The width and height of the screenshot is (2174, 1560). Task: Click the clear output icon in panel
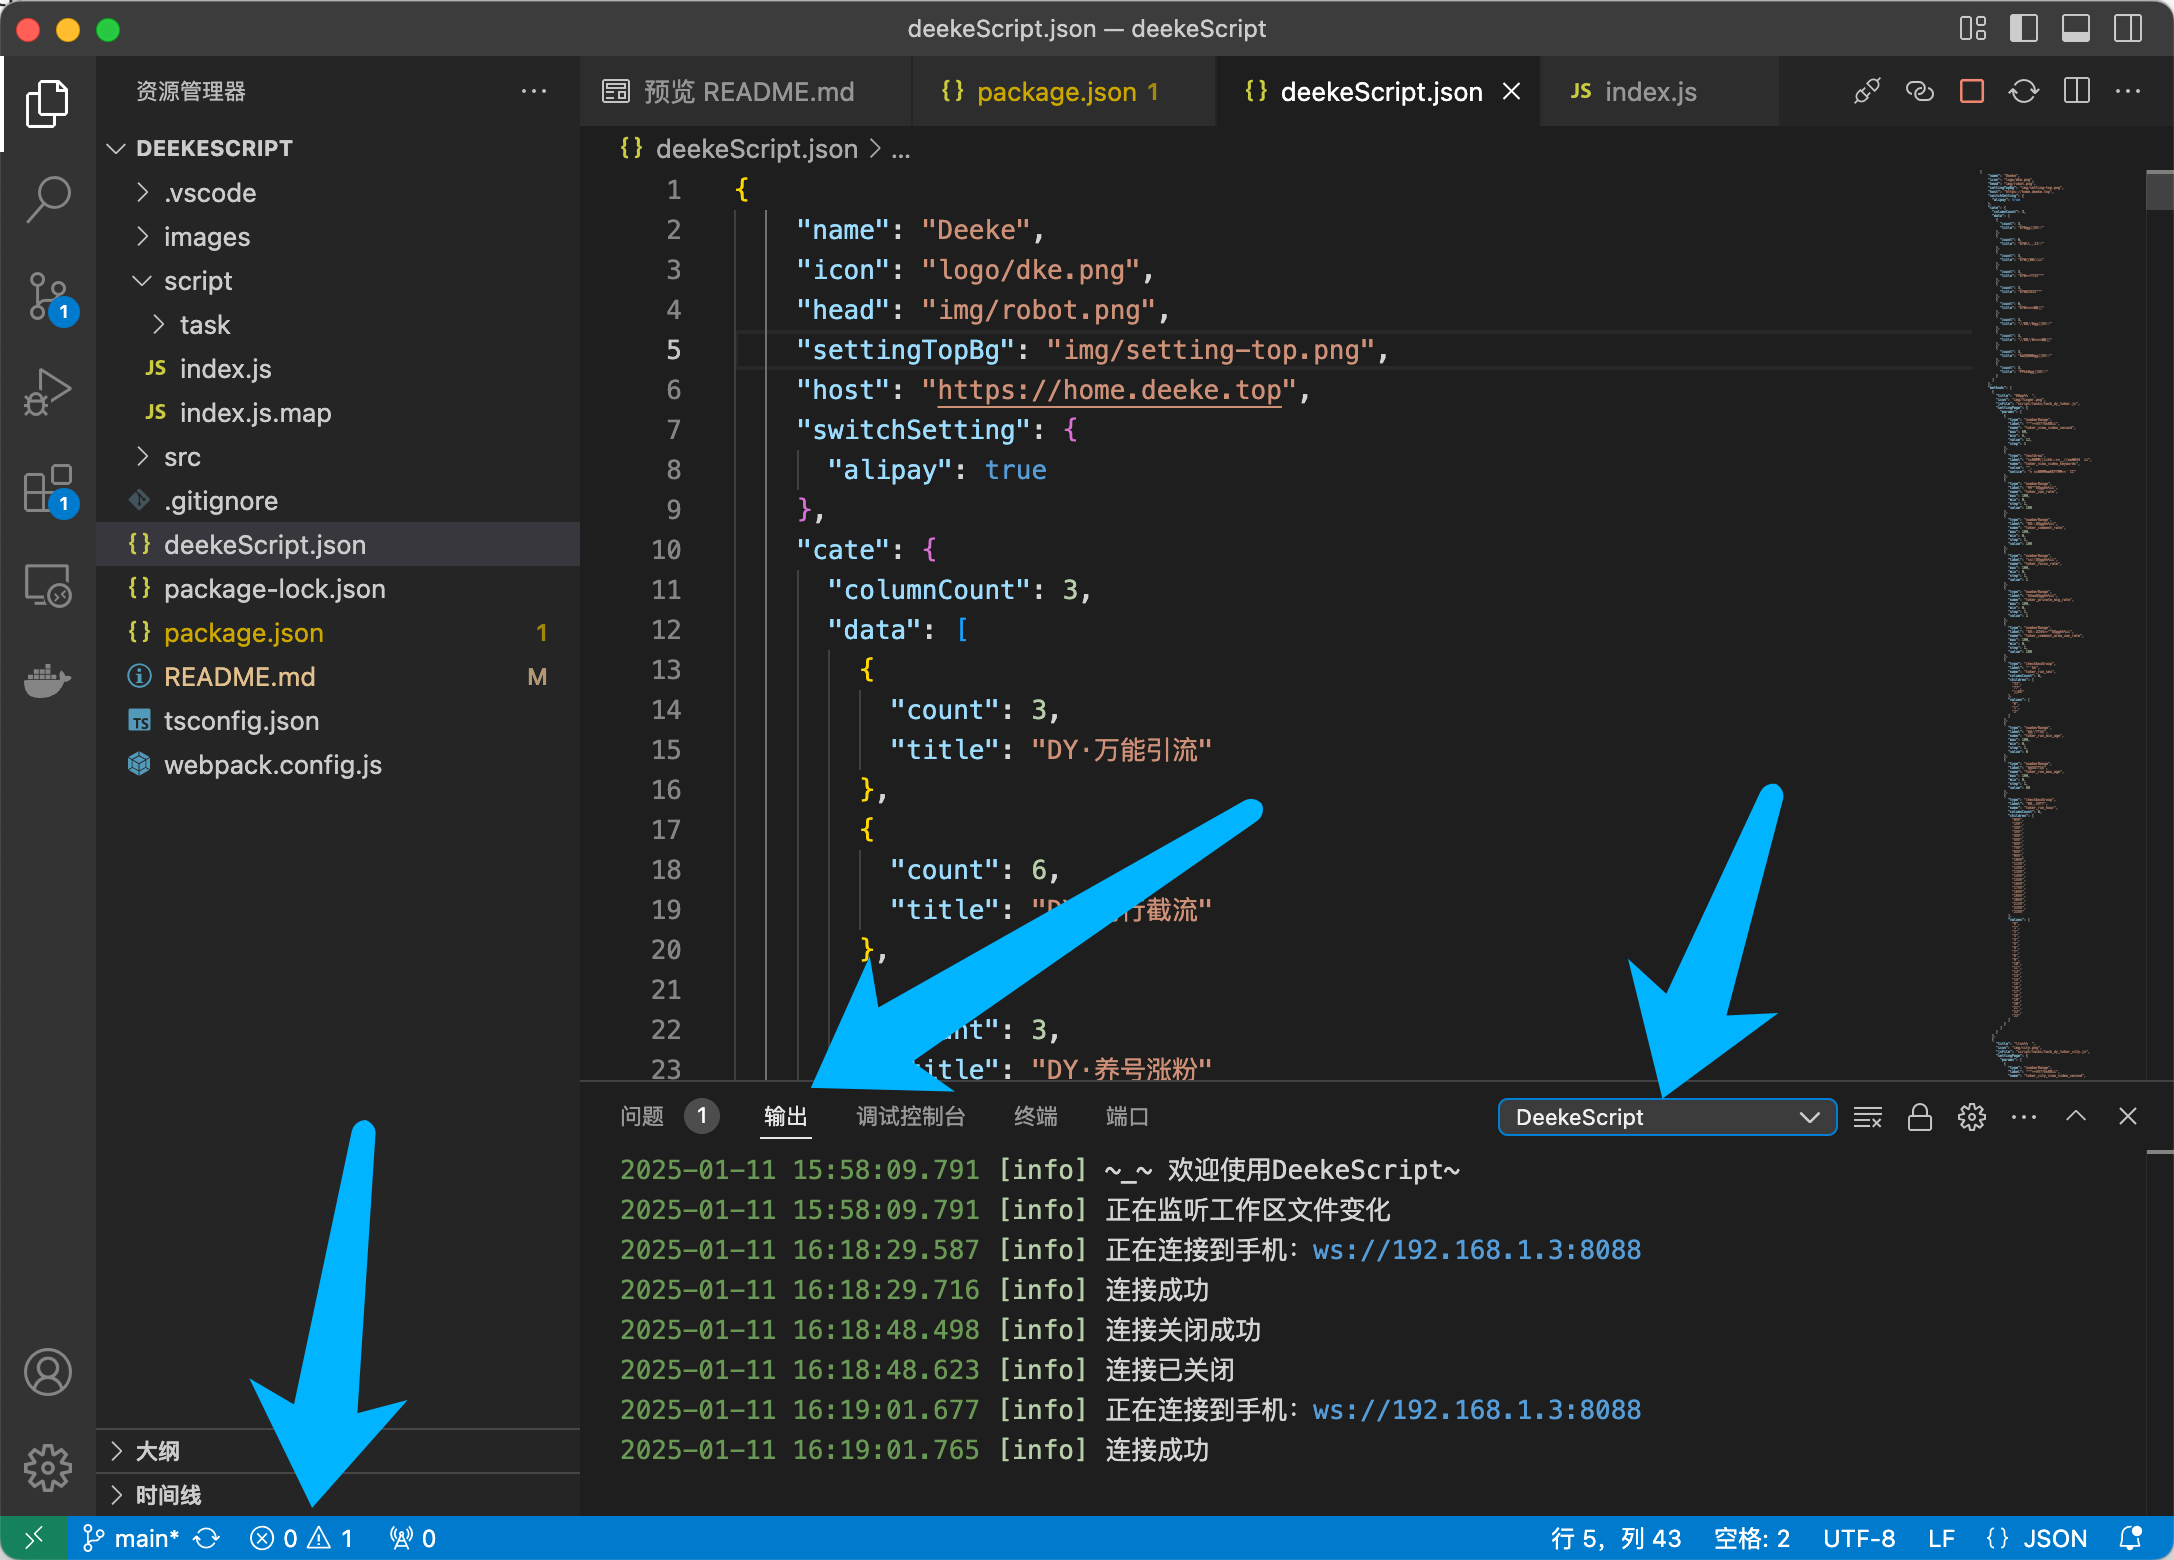pyautogui.click(x=1867, y=1117)
